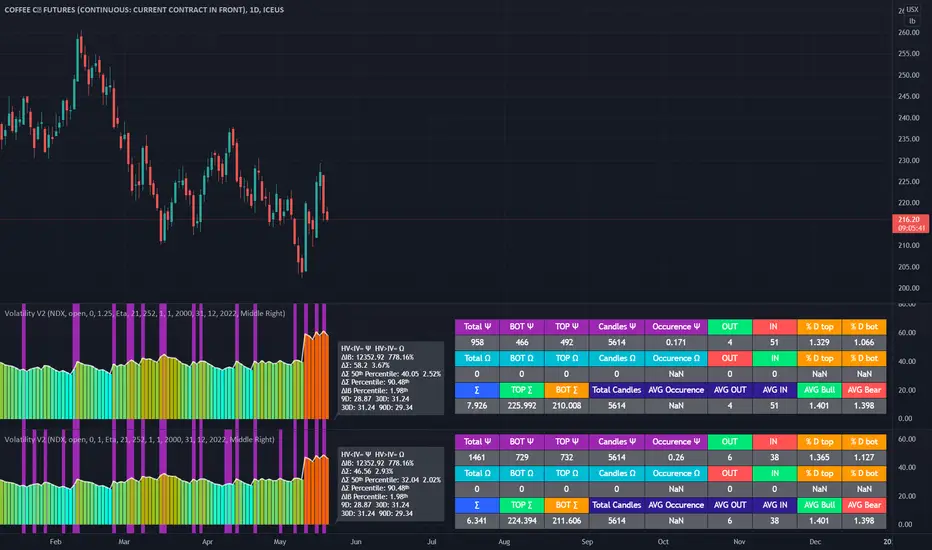The height and width of the screenshot is (550, 932).
Task: Click the orange volatility bars in upper pane
Action: coord(316,376)
